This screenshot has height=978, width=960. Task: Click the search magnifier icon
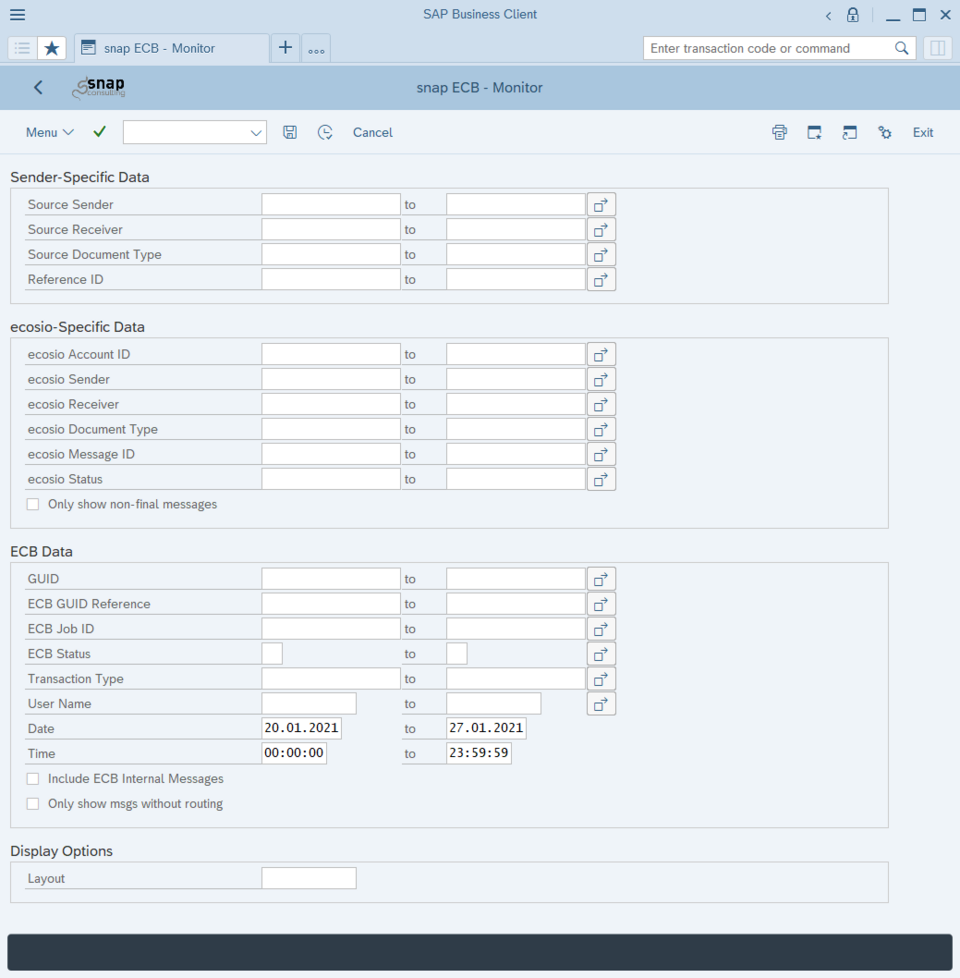901,48
